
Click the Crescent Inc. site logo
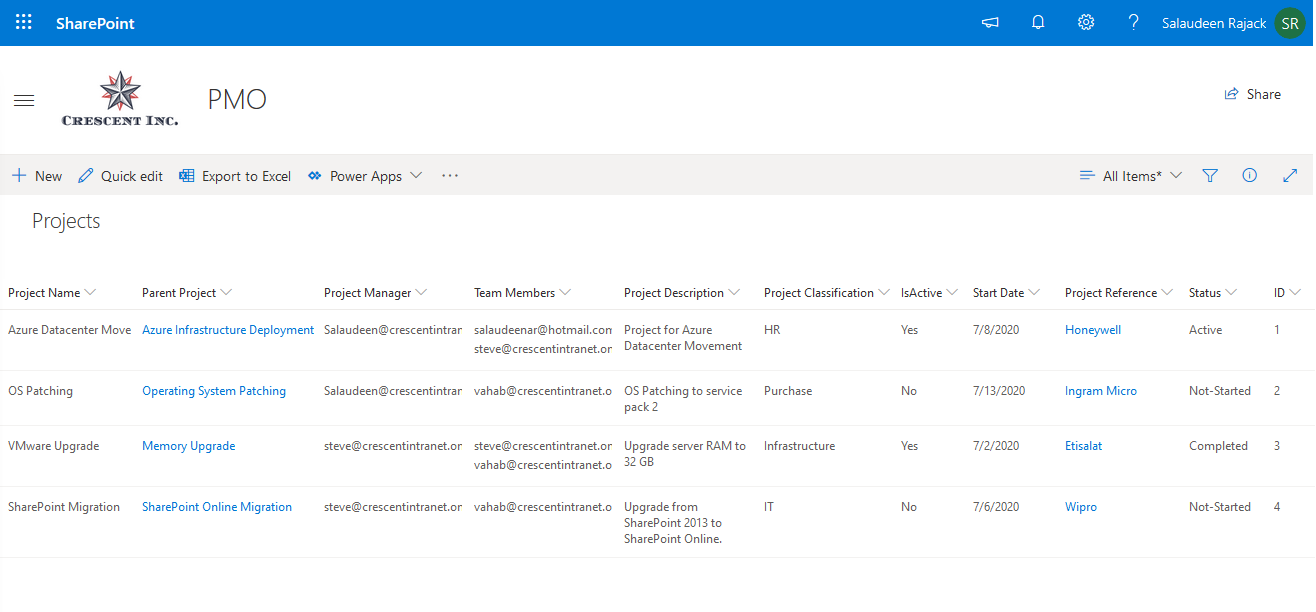[x=120, y=99]
